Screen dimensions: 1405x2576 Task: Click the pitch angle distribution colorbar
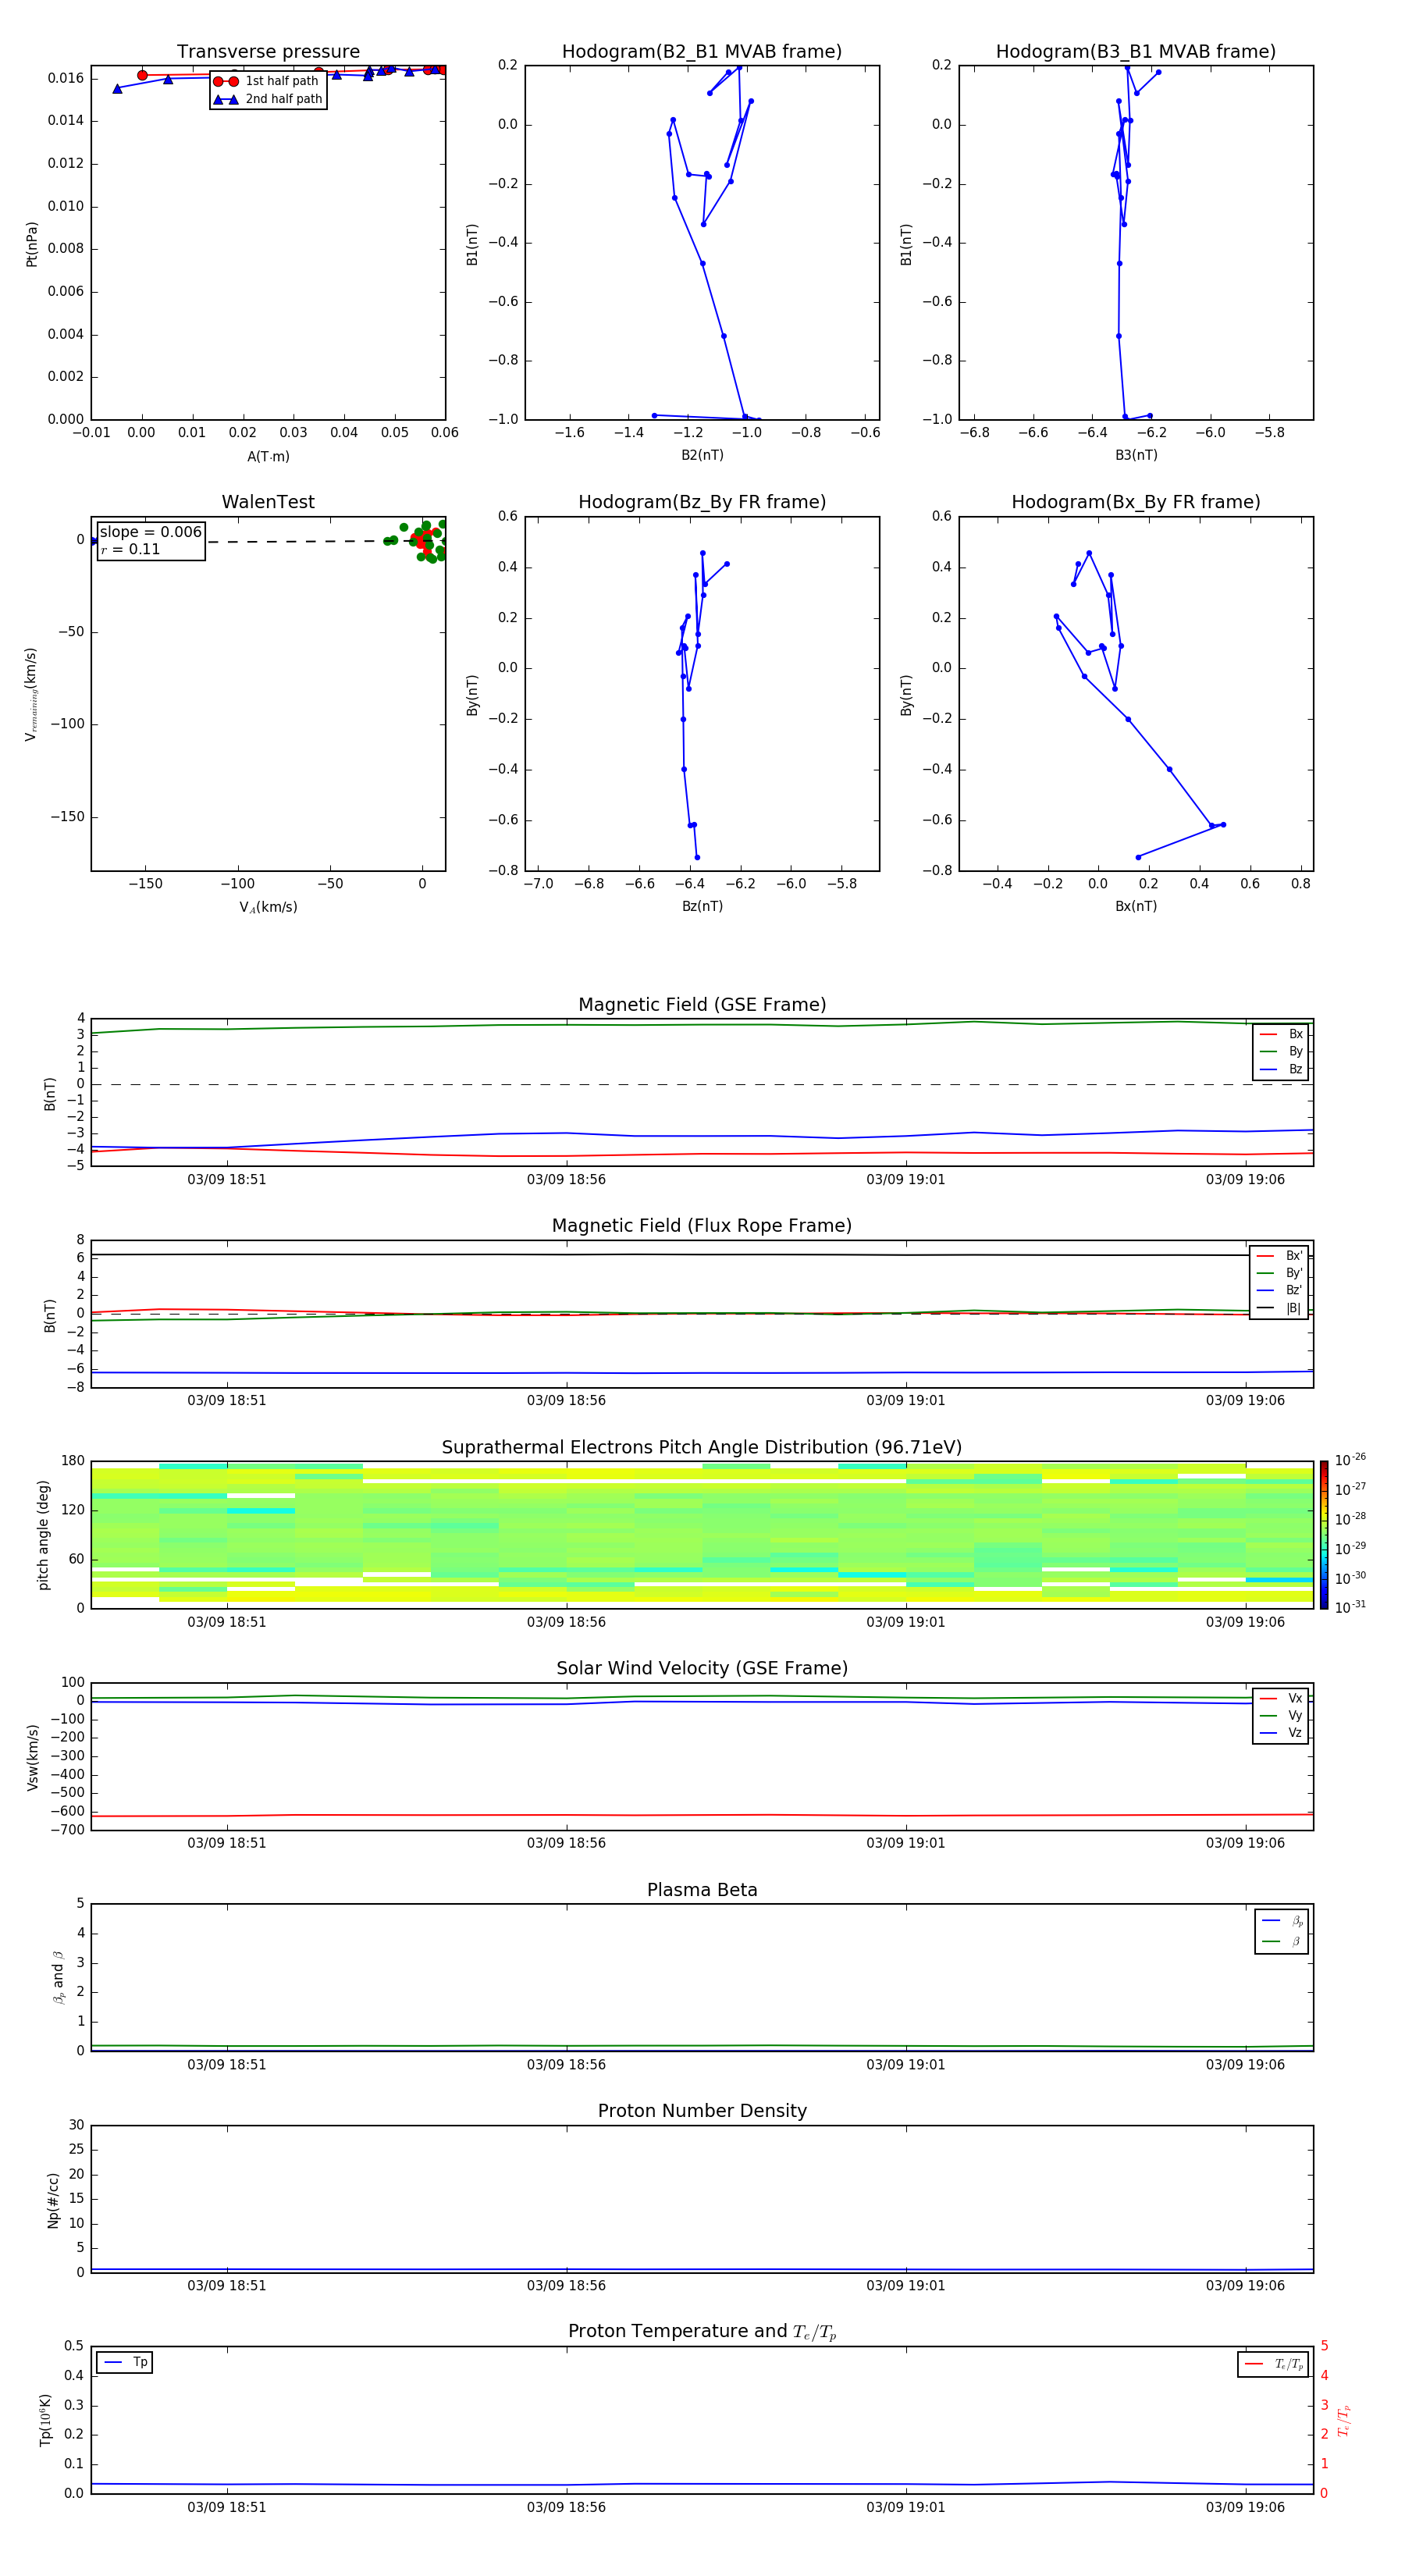[1324, 1534]
